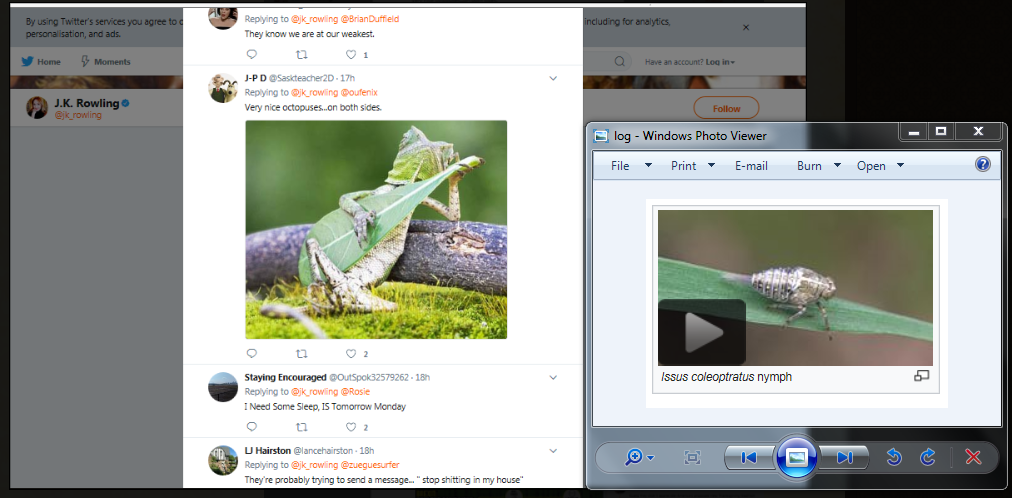Viewport: 1012px width, 498px height.
Task: Open LJ Hairston's profile avatar
Action: click(223, 460)
